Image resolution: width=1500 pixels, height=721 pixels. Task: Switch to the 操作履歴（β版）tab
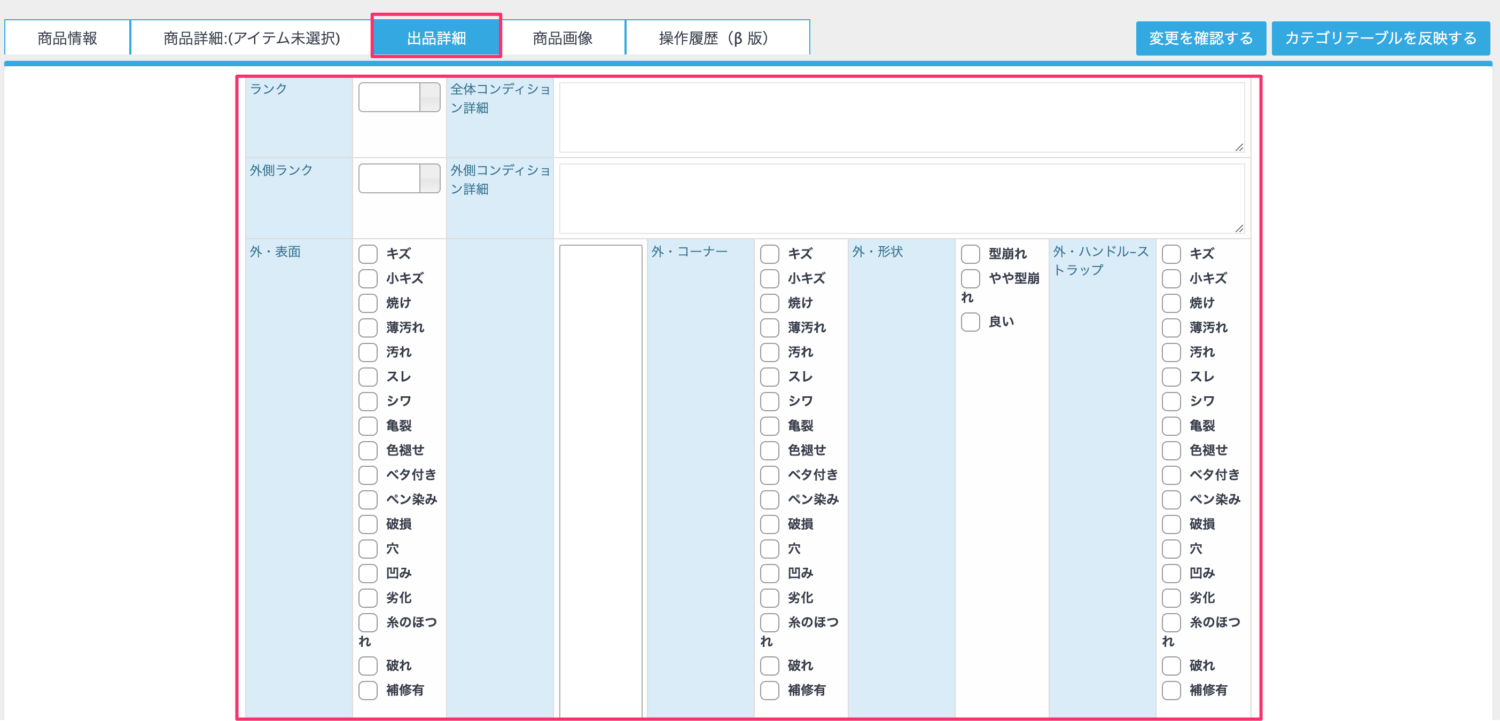[x=718, y=38]
